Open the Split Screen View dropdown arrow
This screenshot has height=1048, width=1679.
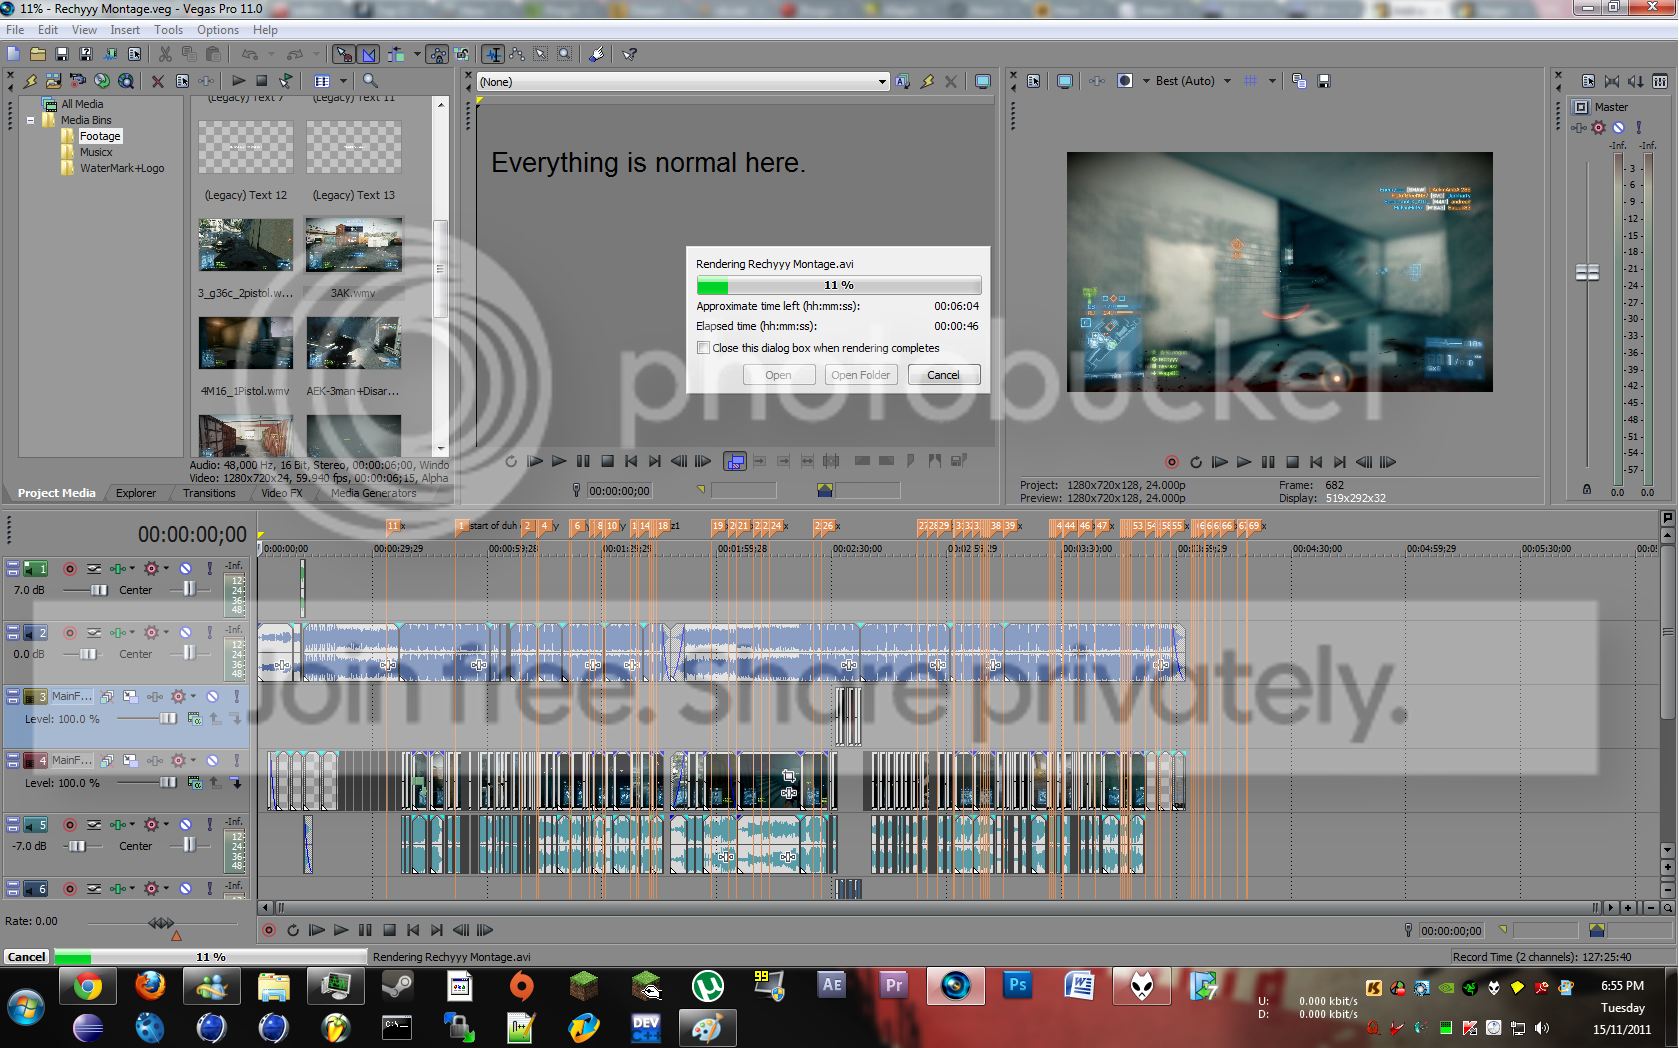pos(1146,81)
